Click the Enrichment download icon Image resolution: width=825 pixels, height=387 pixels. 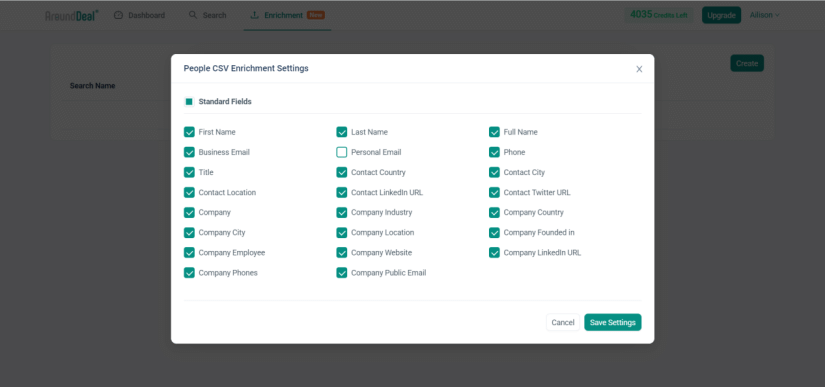tap(255, 15)
